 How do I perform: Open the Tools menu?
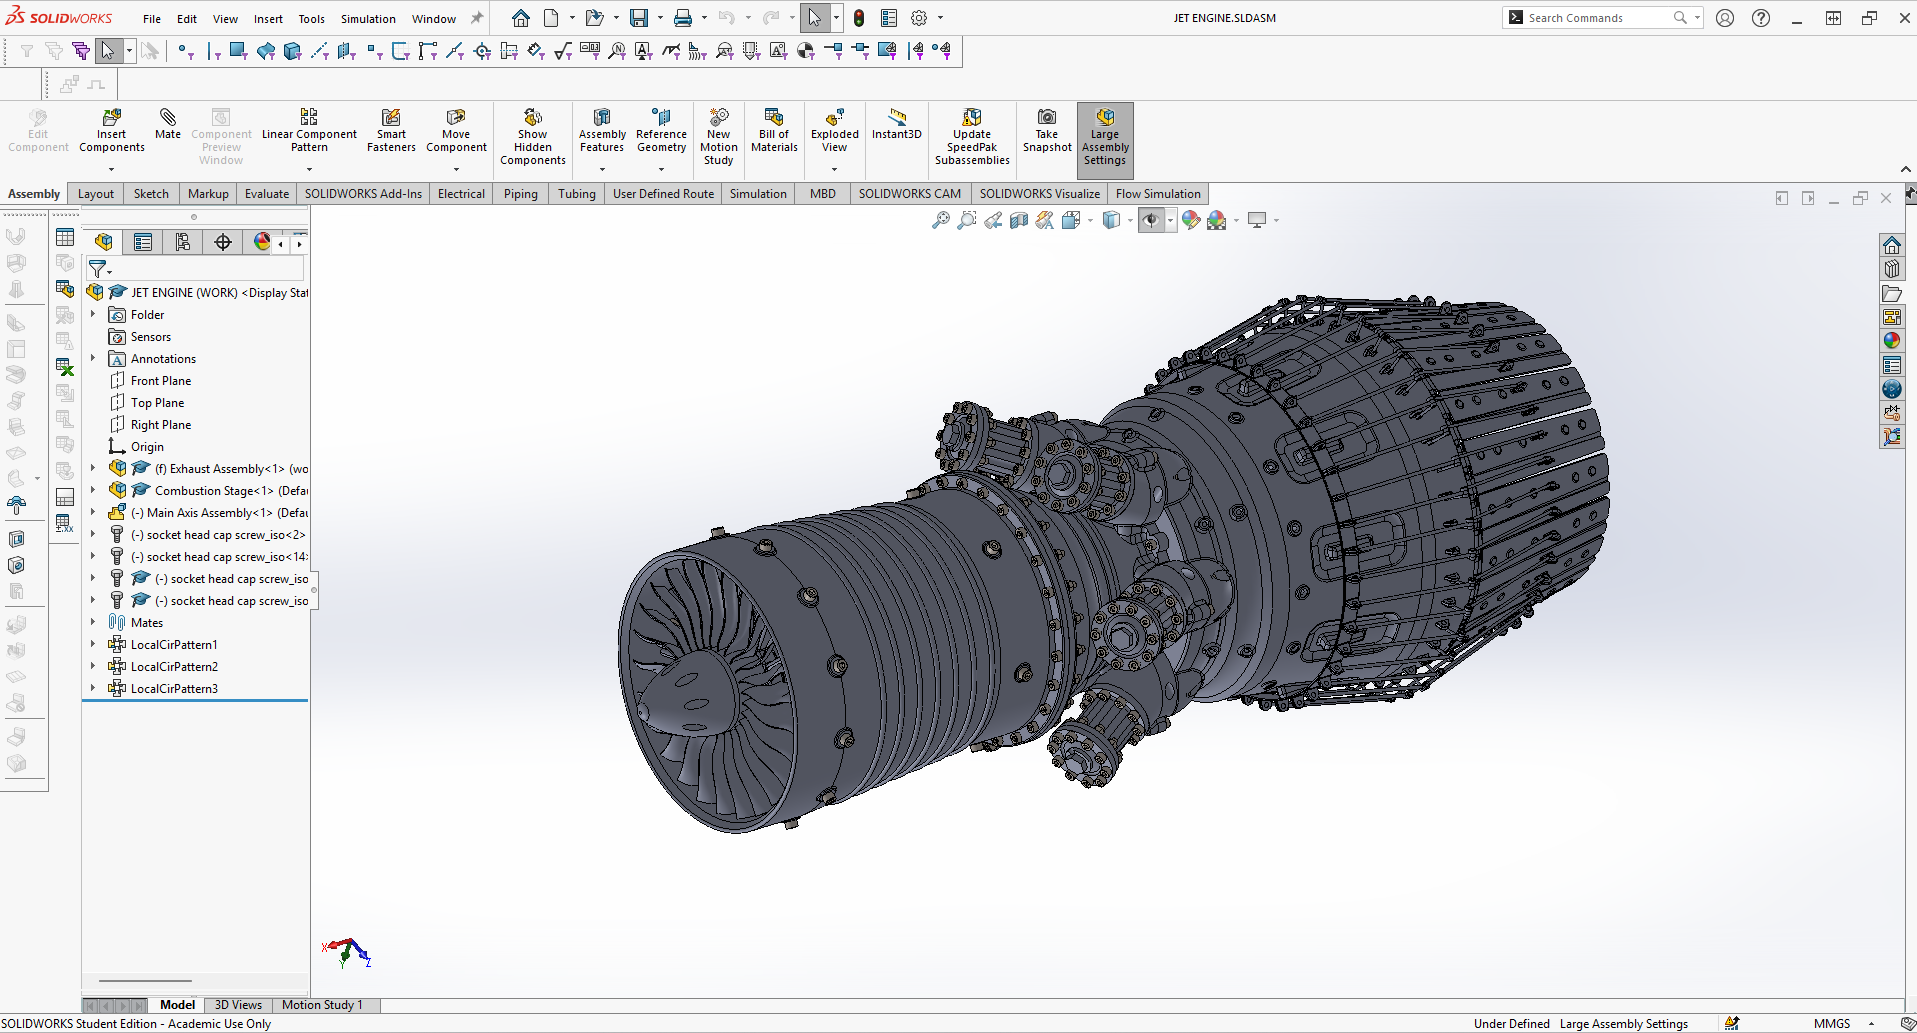(x=311, y=19)
